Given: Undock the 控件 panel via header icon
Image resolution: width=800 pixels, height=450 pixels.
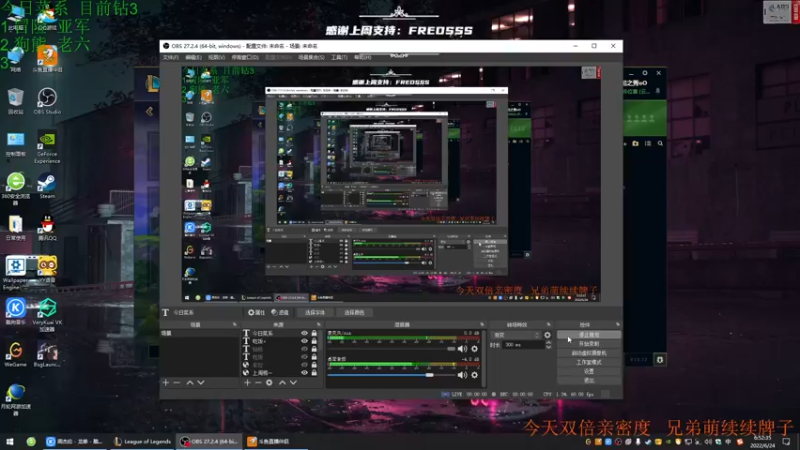Looking at the screenshot, I should [618, 324].
